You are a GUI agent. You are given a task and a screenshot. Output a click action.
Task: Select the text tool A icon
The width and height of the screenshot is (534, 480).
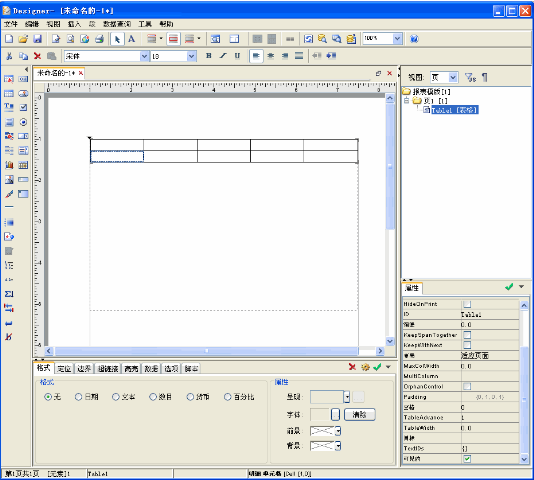coord(131,39)
